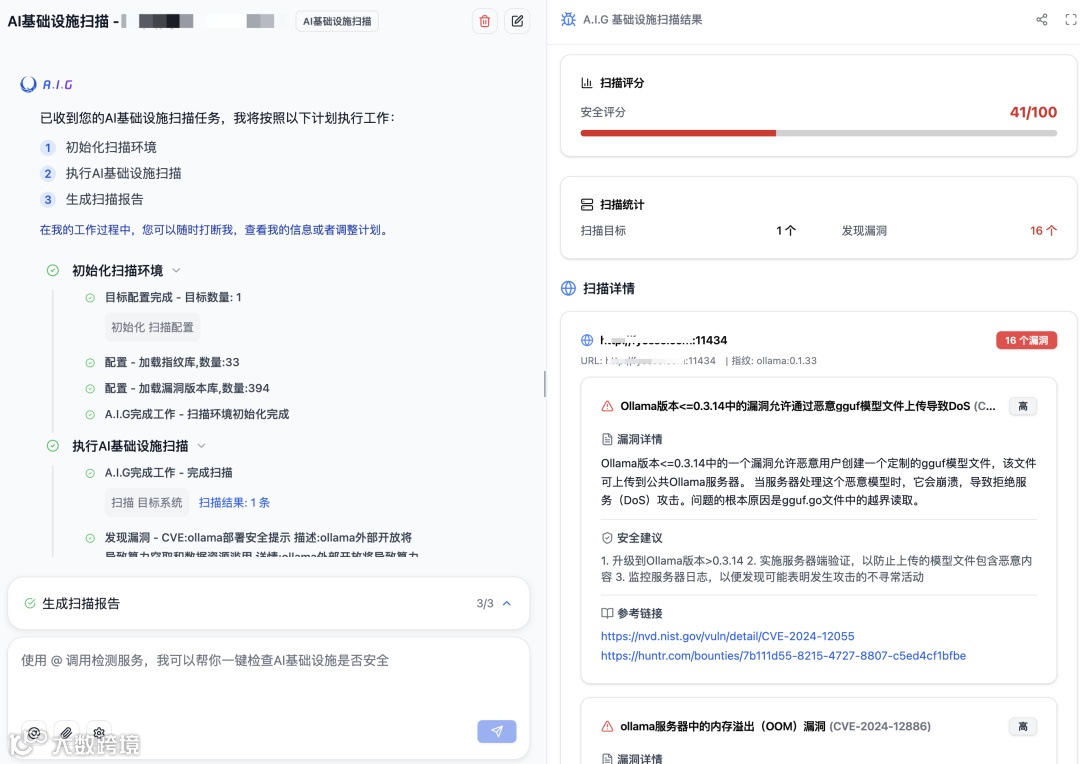Open settings gear in the input box
1080x764 pixels.
coord(98,732)
